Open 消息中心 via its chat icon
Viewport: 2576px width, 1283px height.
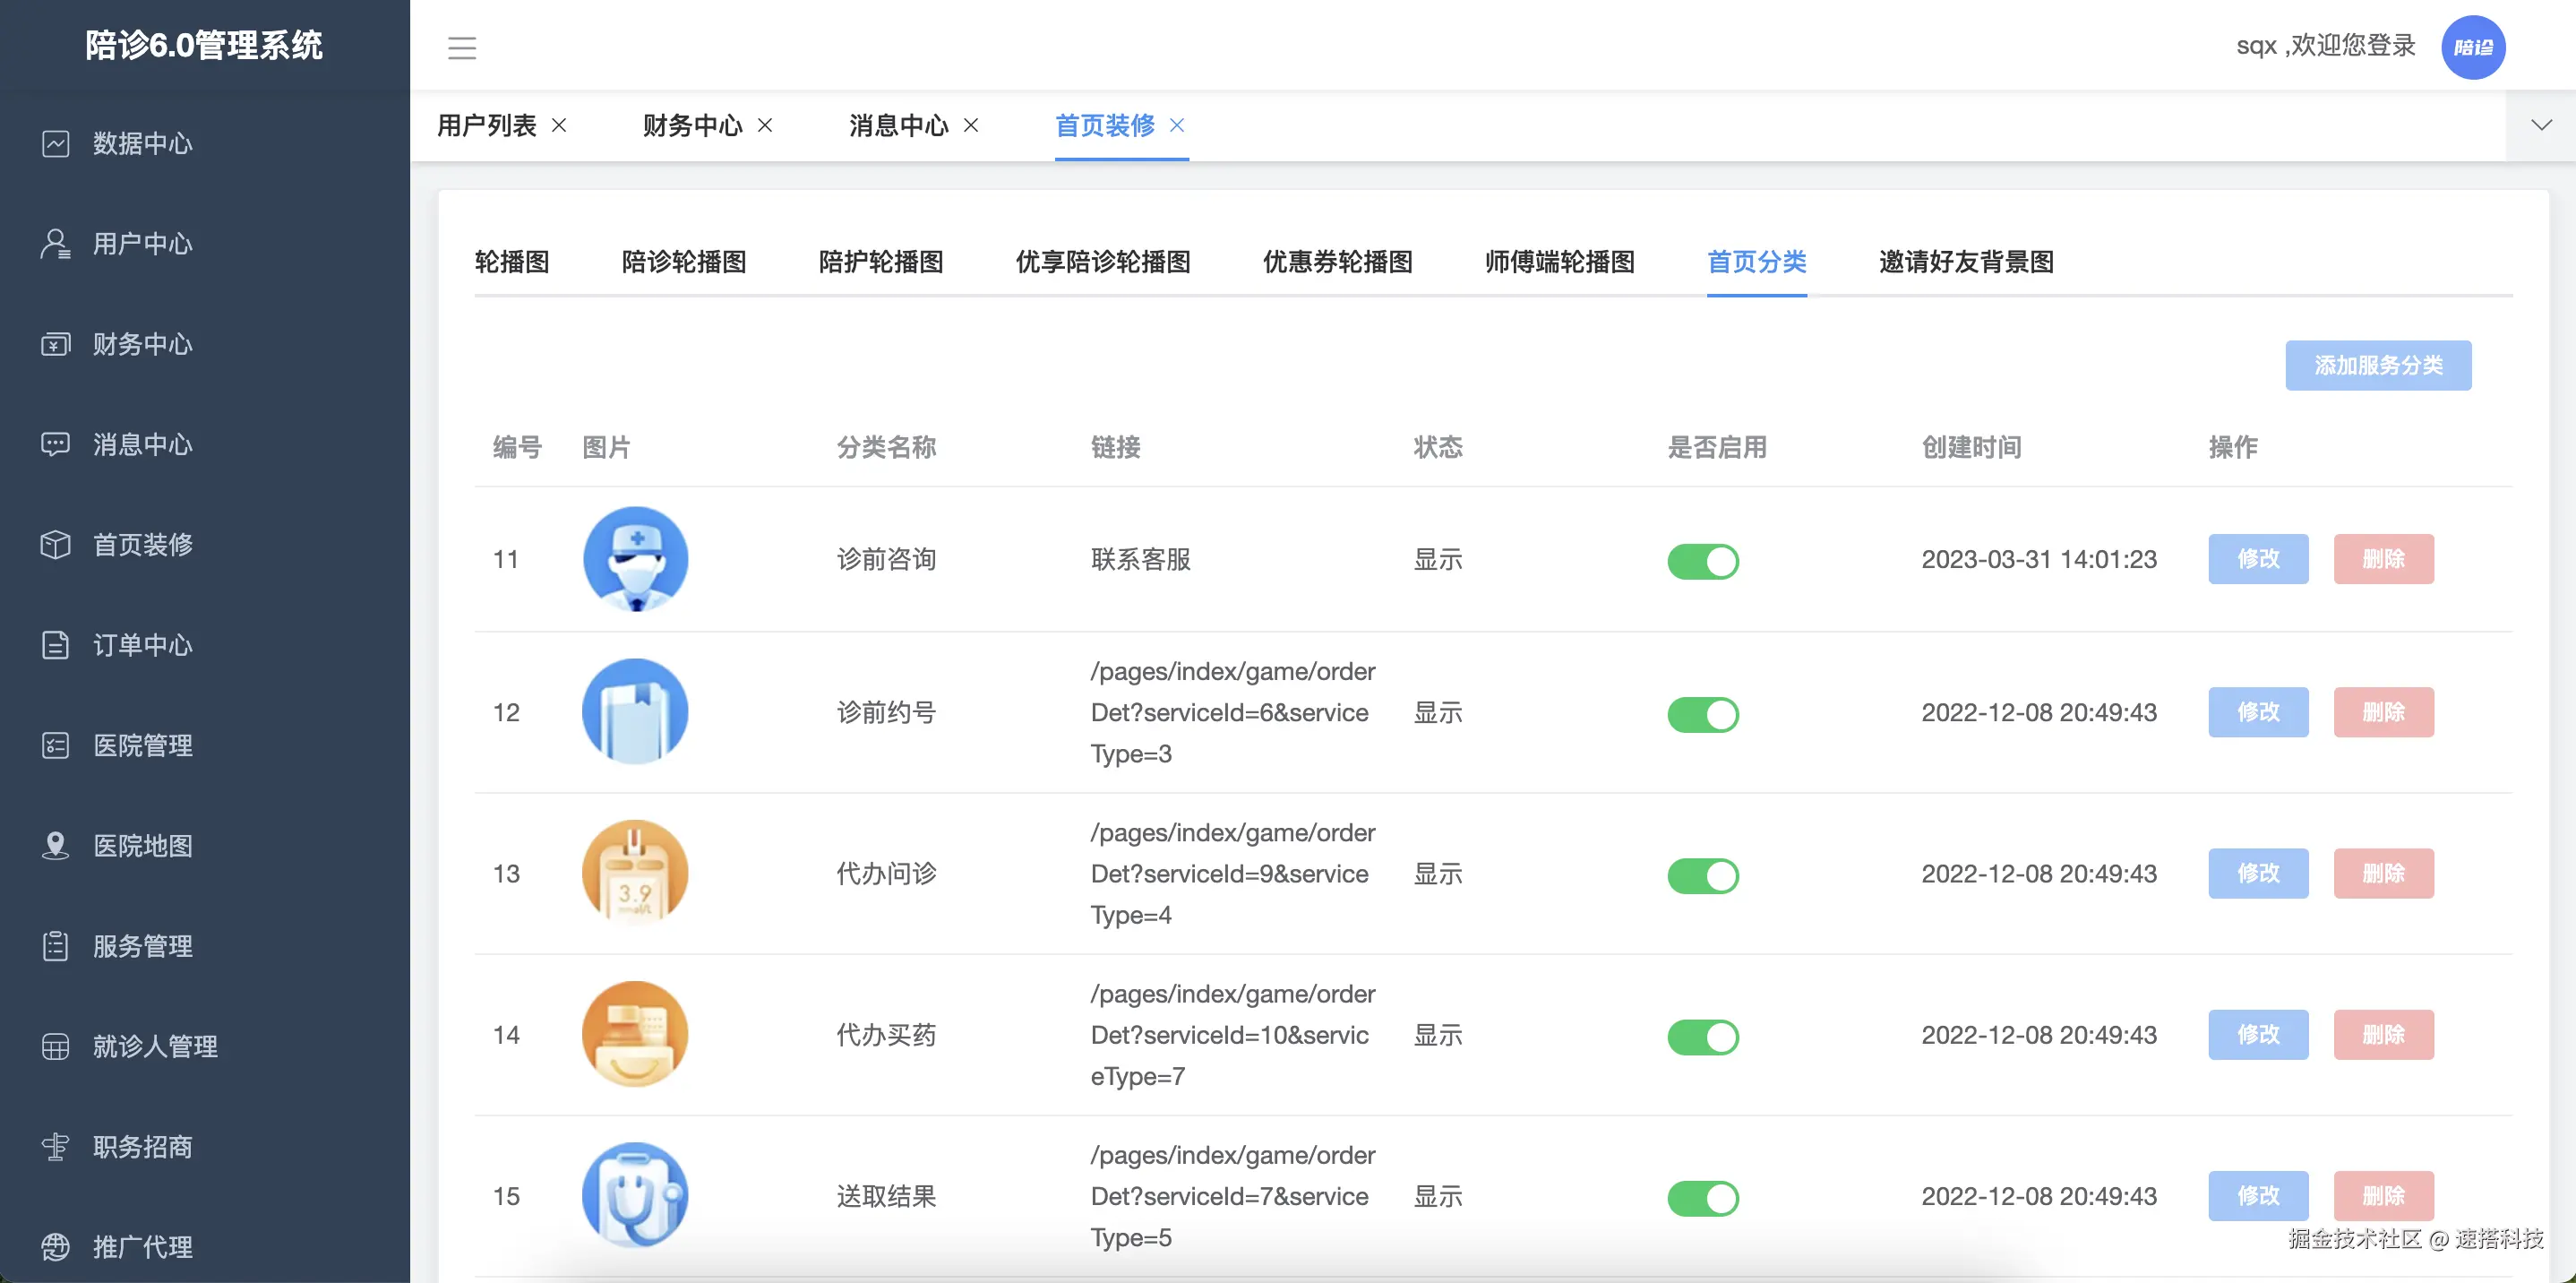click(56, 444)
